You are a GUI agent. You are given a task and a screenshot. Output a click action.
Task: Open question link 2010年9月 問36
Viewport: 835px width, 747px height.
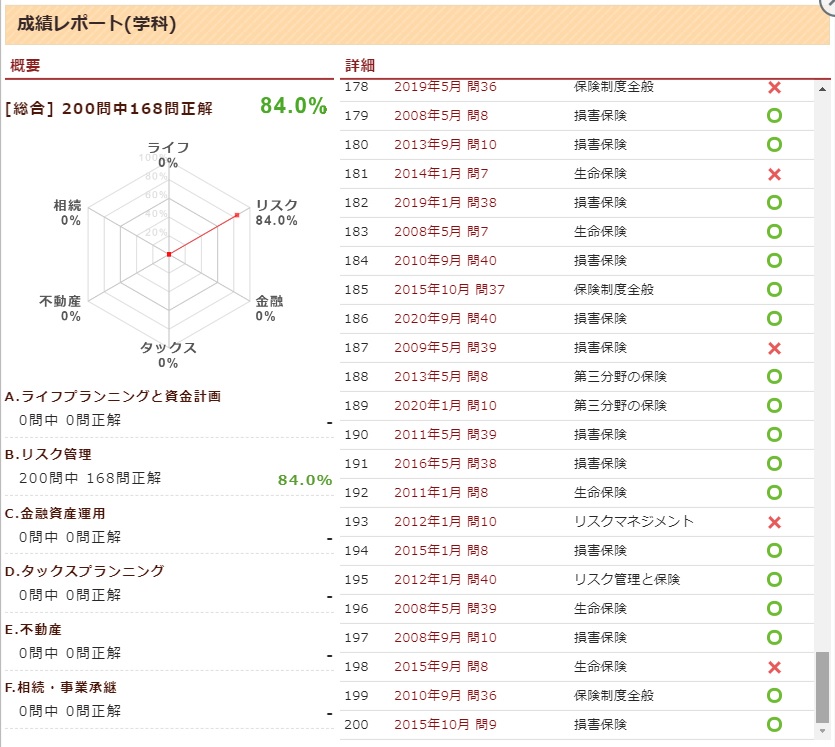(445, 696)
